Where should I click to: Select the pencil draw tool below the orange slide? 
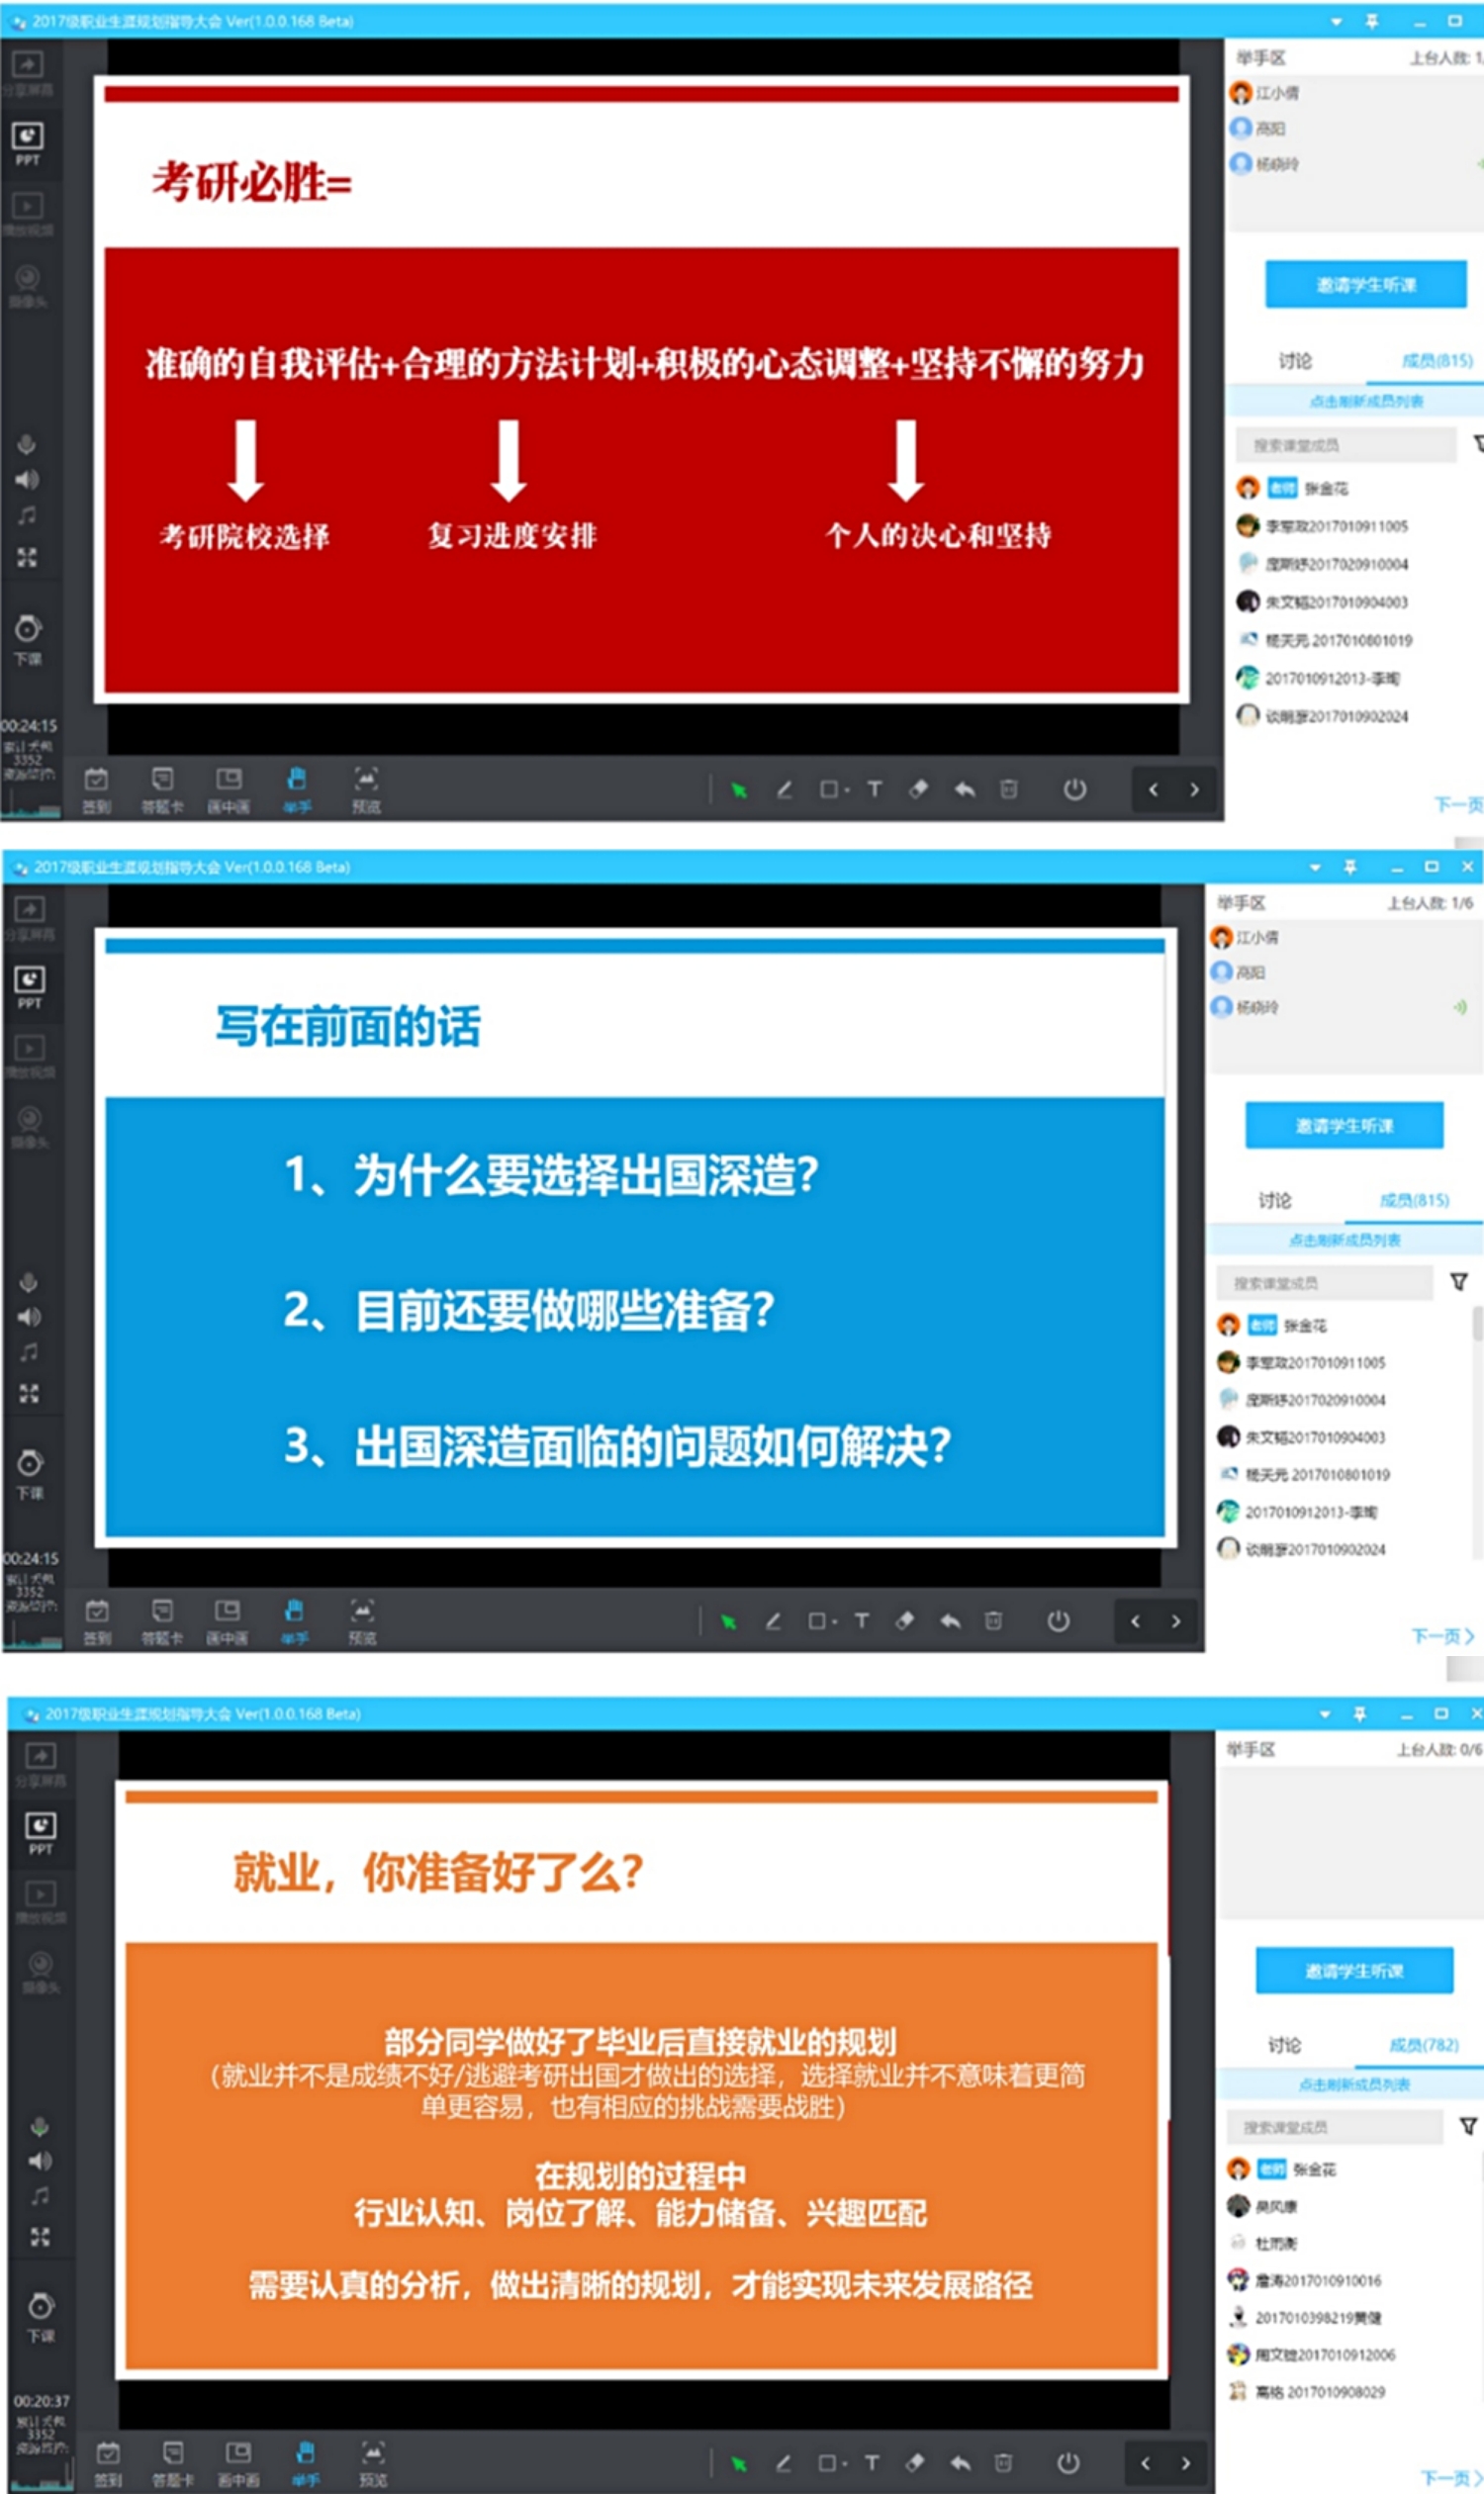[x=783, y=2462]
